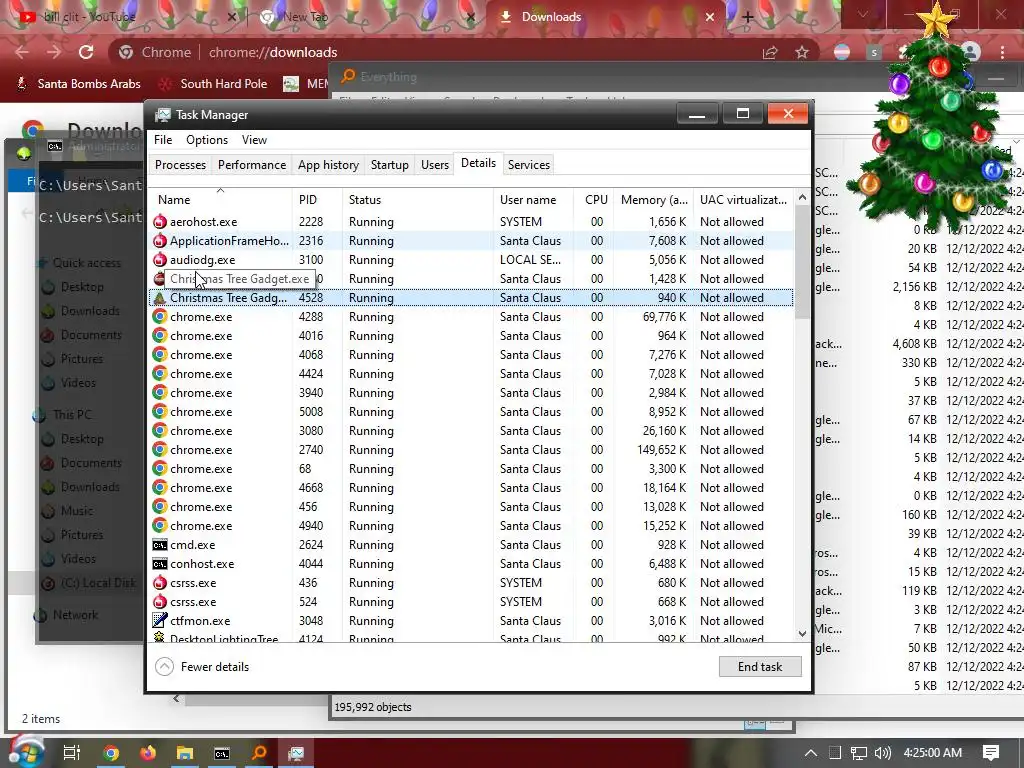Screen dimensions: 1024x768
Task: Switch to the Performance tab
Action: (252, 165)
